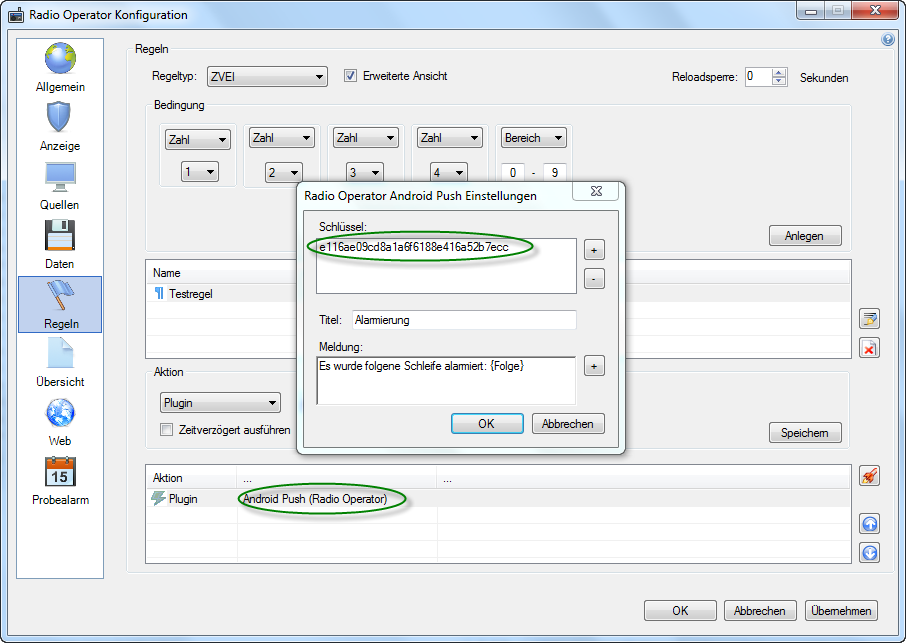Click the Plugin lightning icon in action row
Screen dimensions: 906x643
pyautogui.click(x=158, y=498)
